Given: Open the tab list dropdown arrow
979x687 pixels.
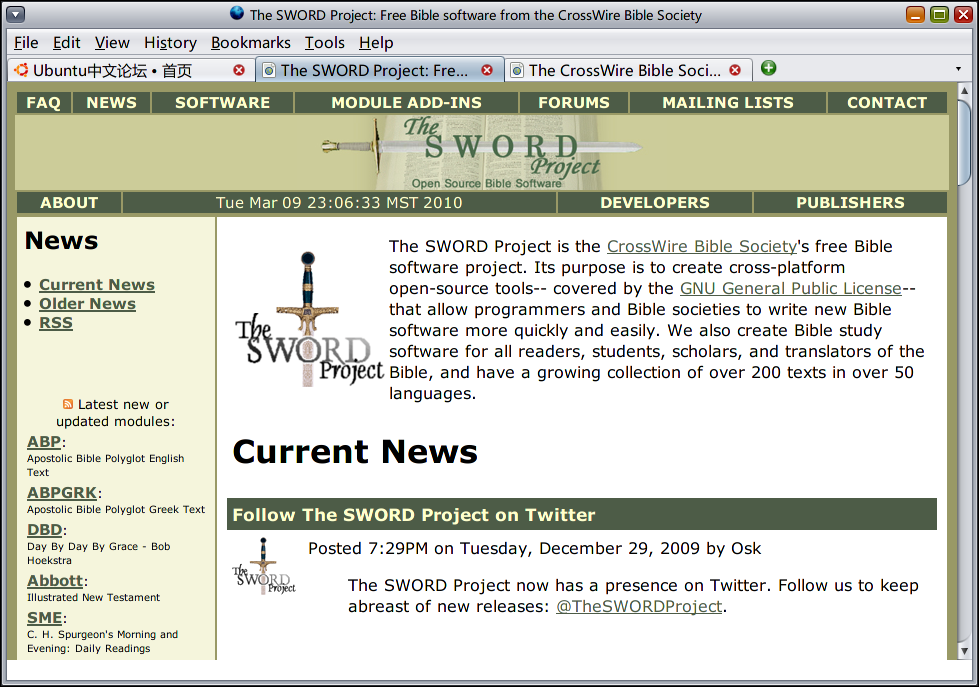Looking at the screenshot, I should pos(958,69).
